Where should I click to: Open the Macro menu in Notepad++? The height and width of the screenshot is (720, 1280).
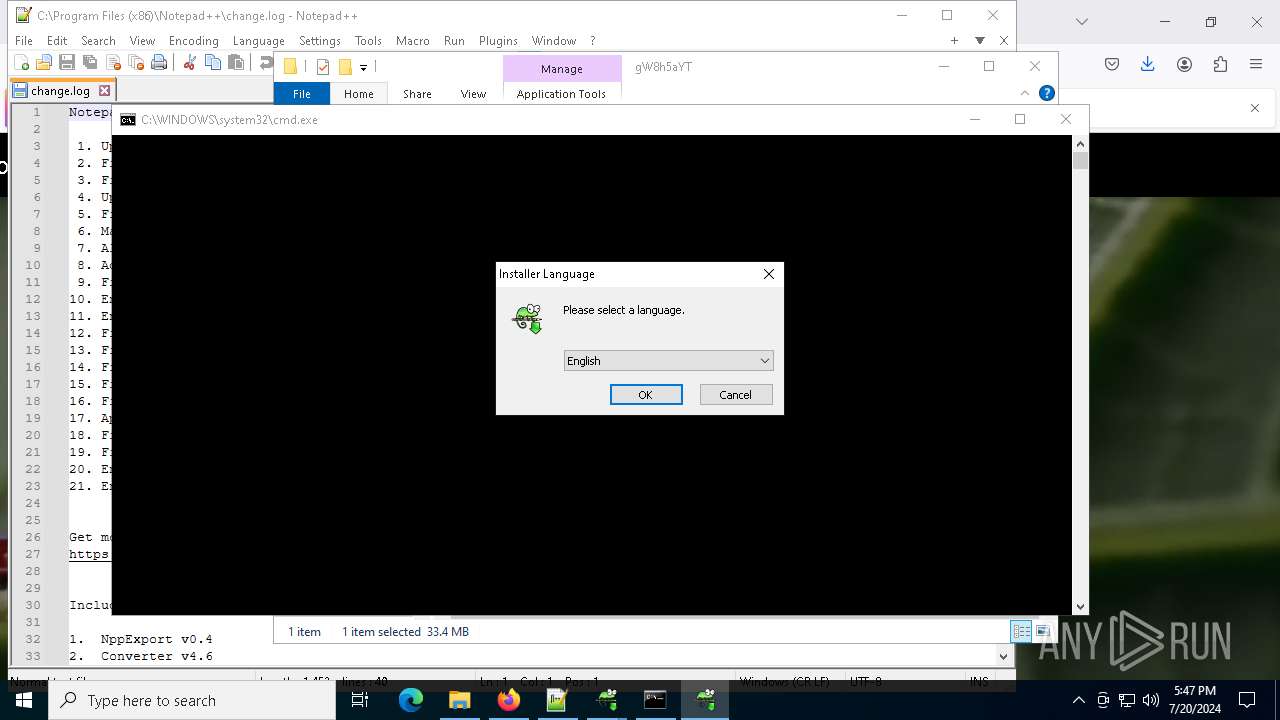[x=412, y=41]
